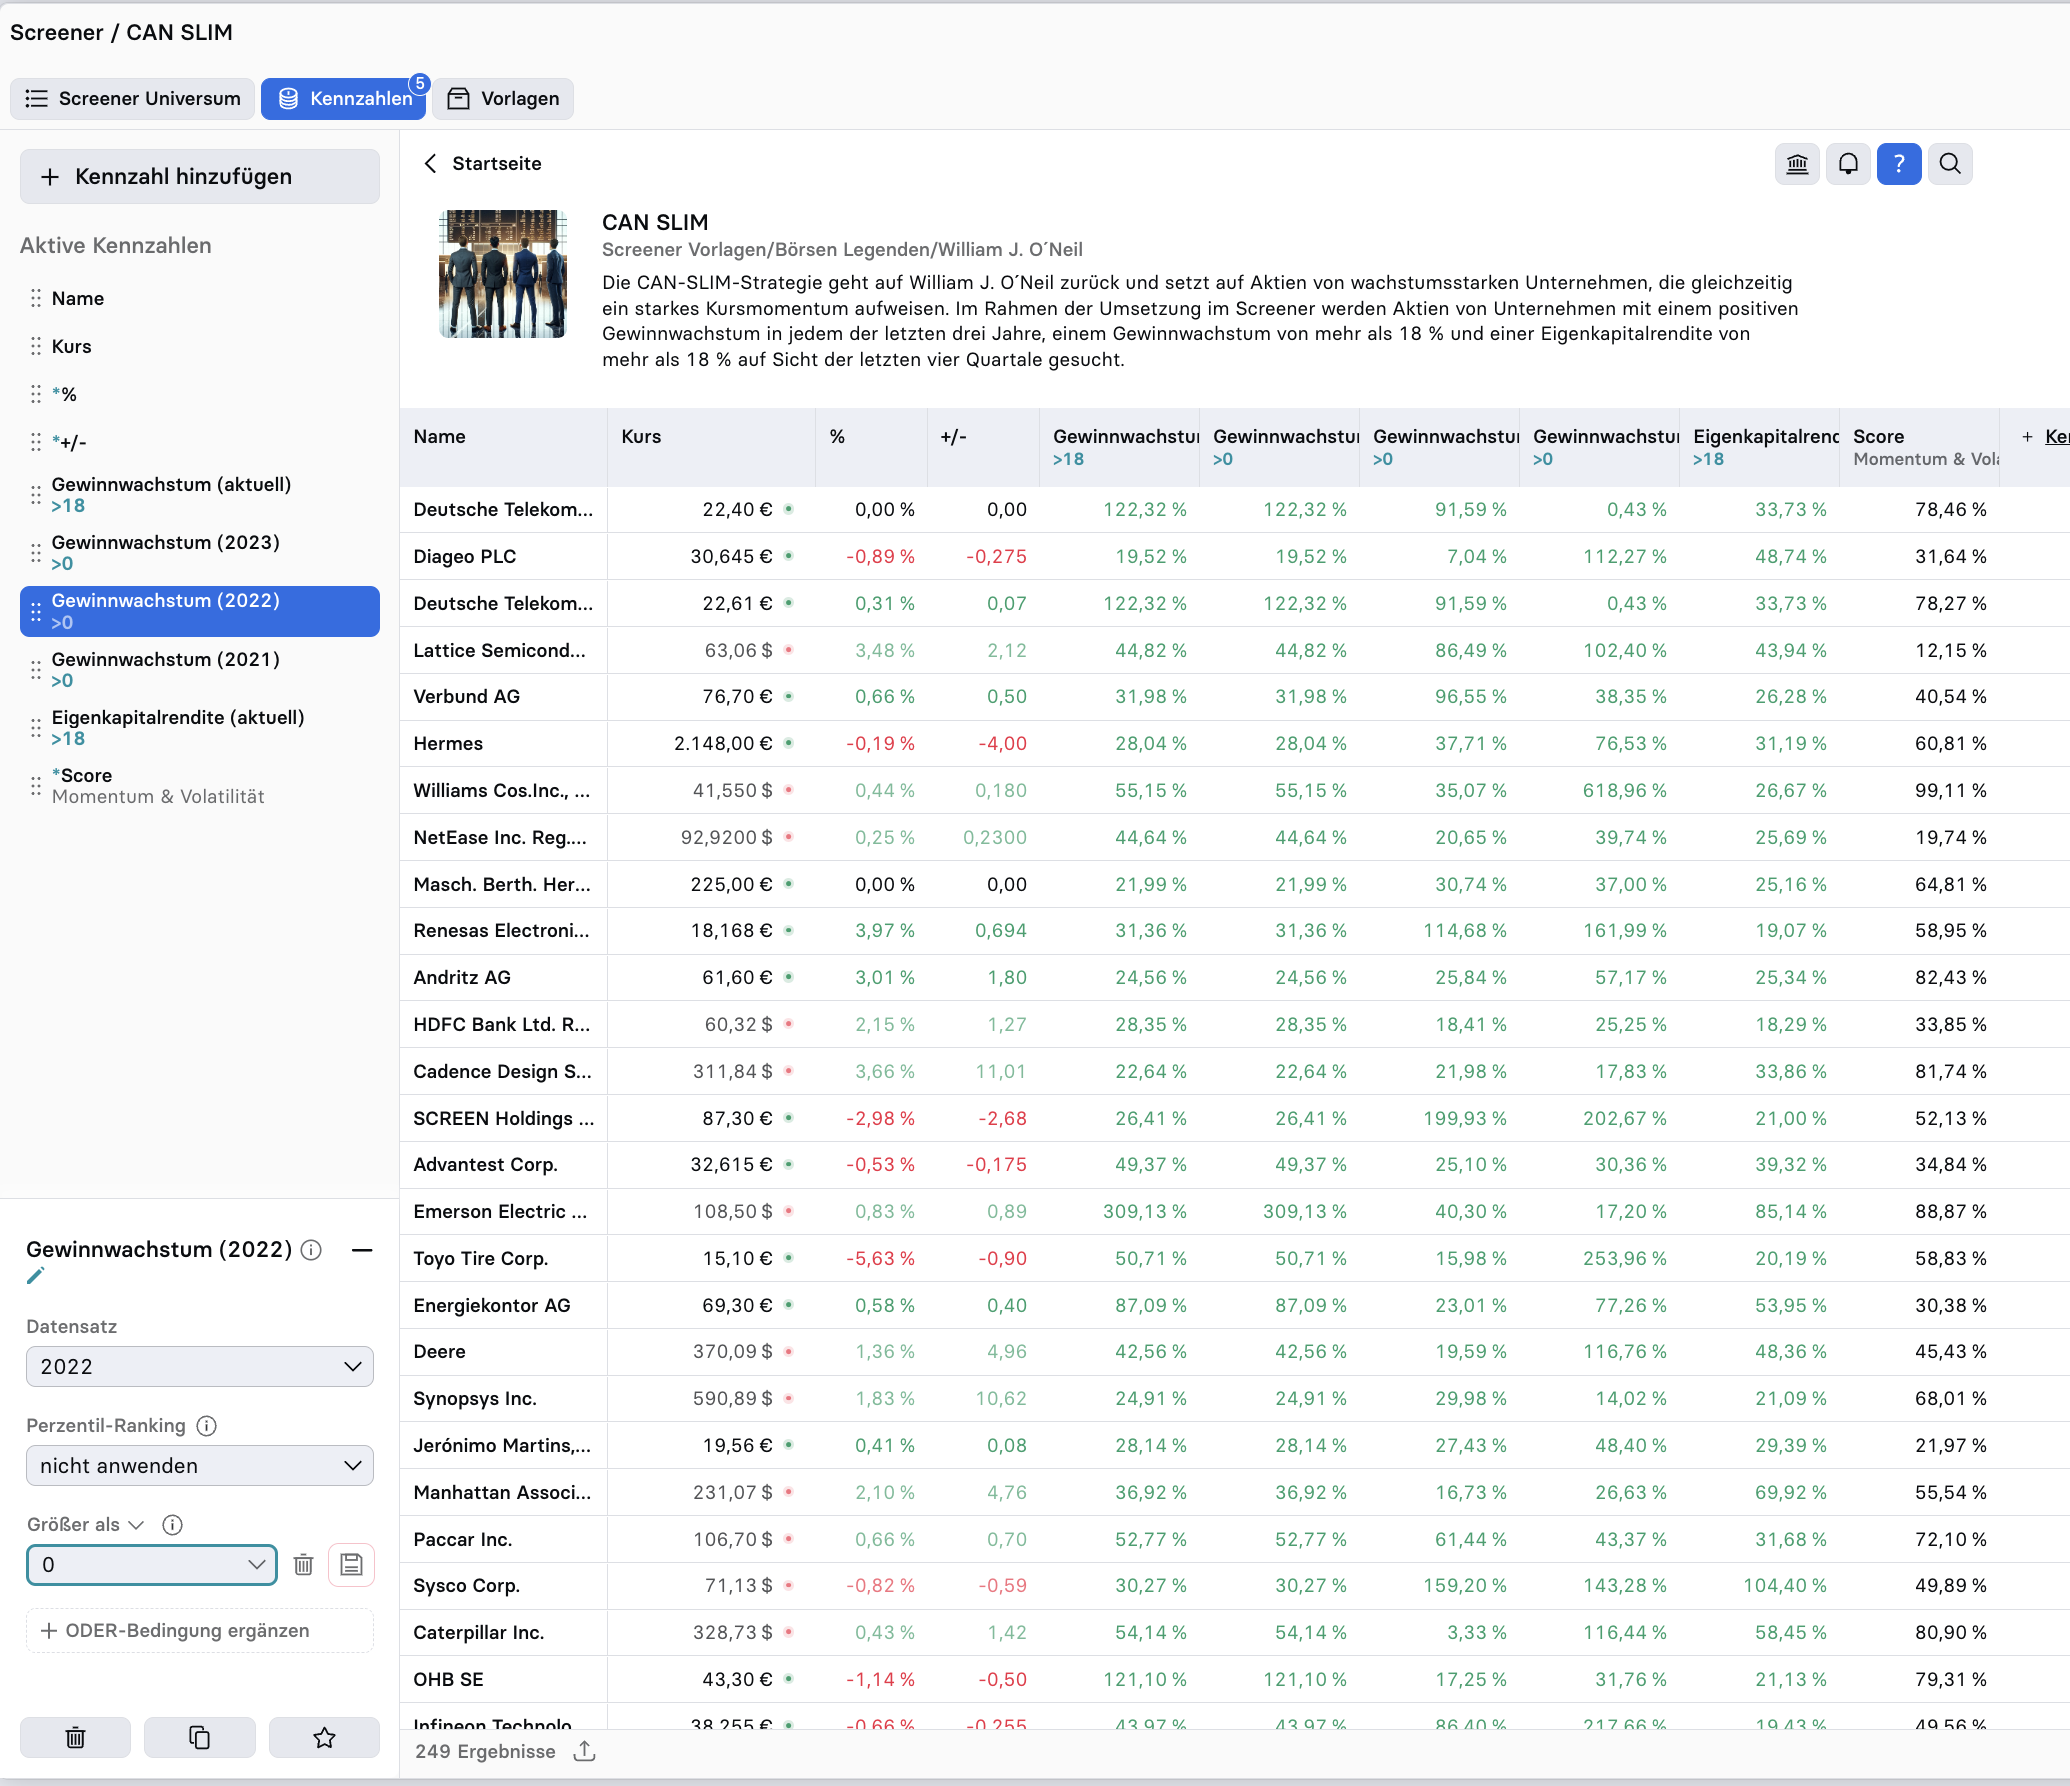This screenshot has width=2070, height=1786.
Task: Open the Datensatz 2022 dropdown
Action: point(200,1367)
